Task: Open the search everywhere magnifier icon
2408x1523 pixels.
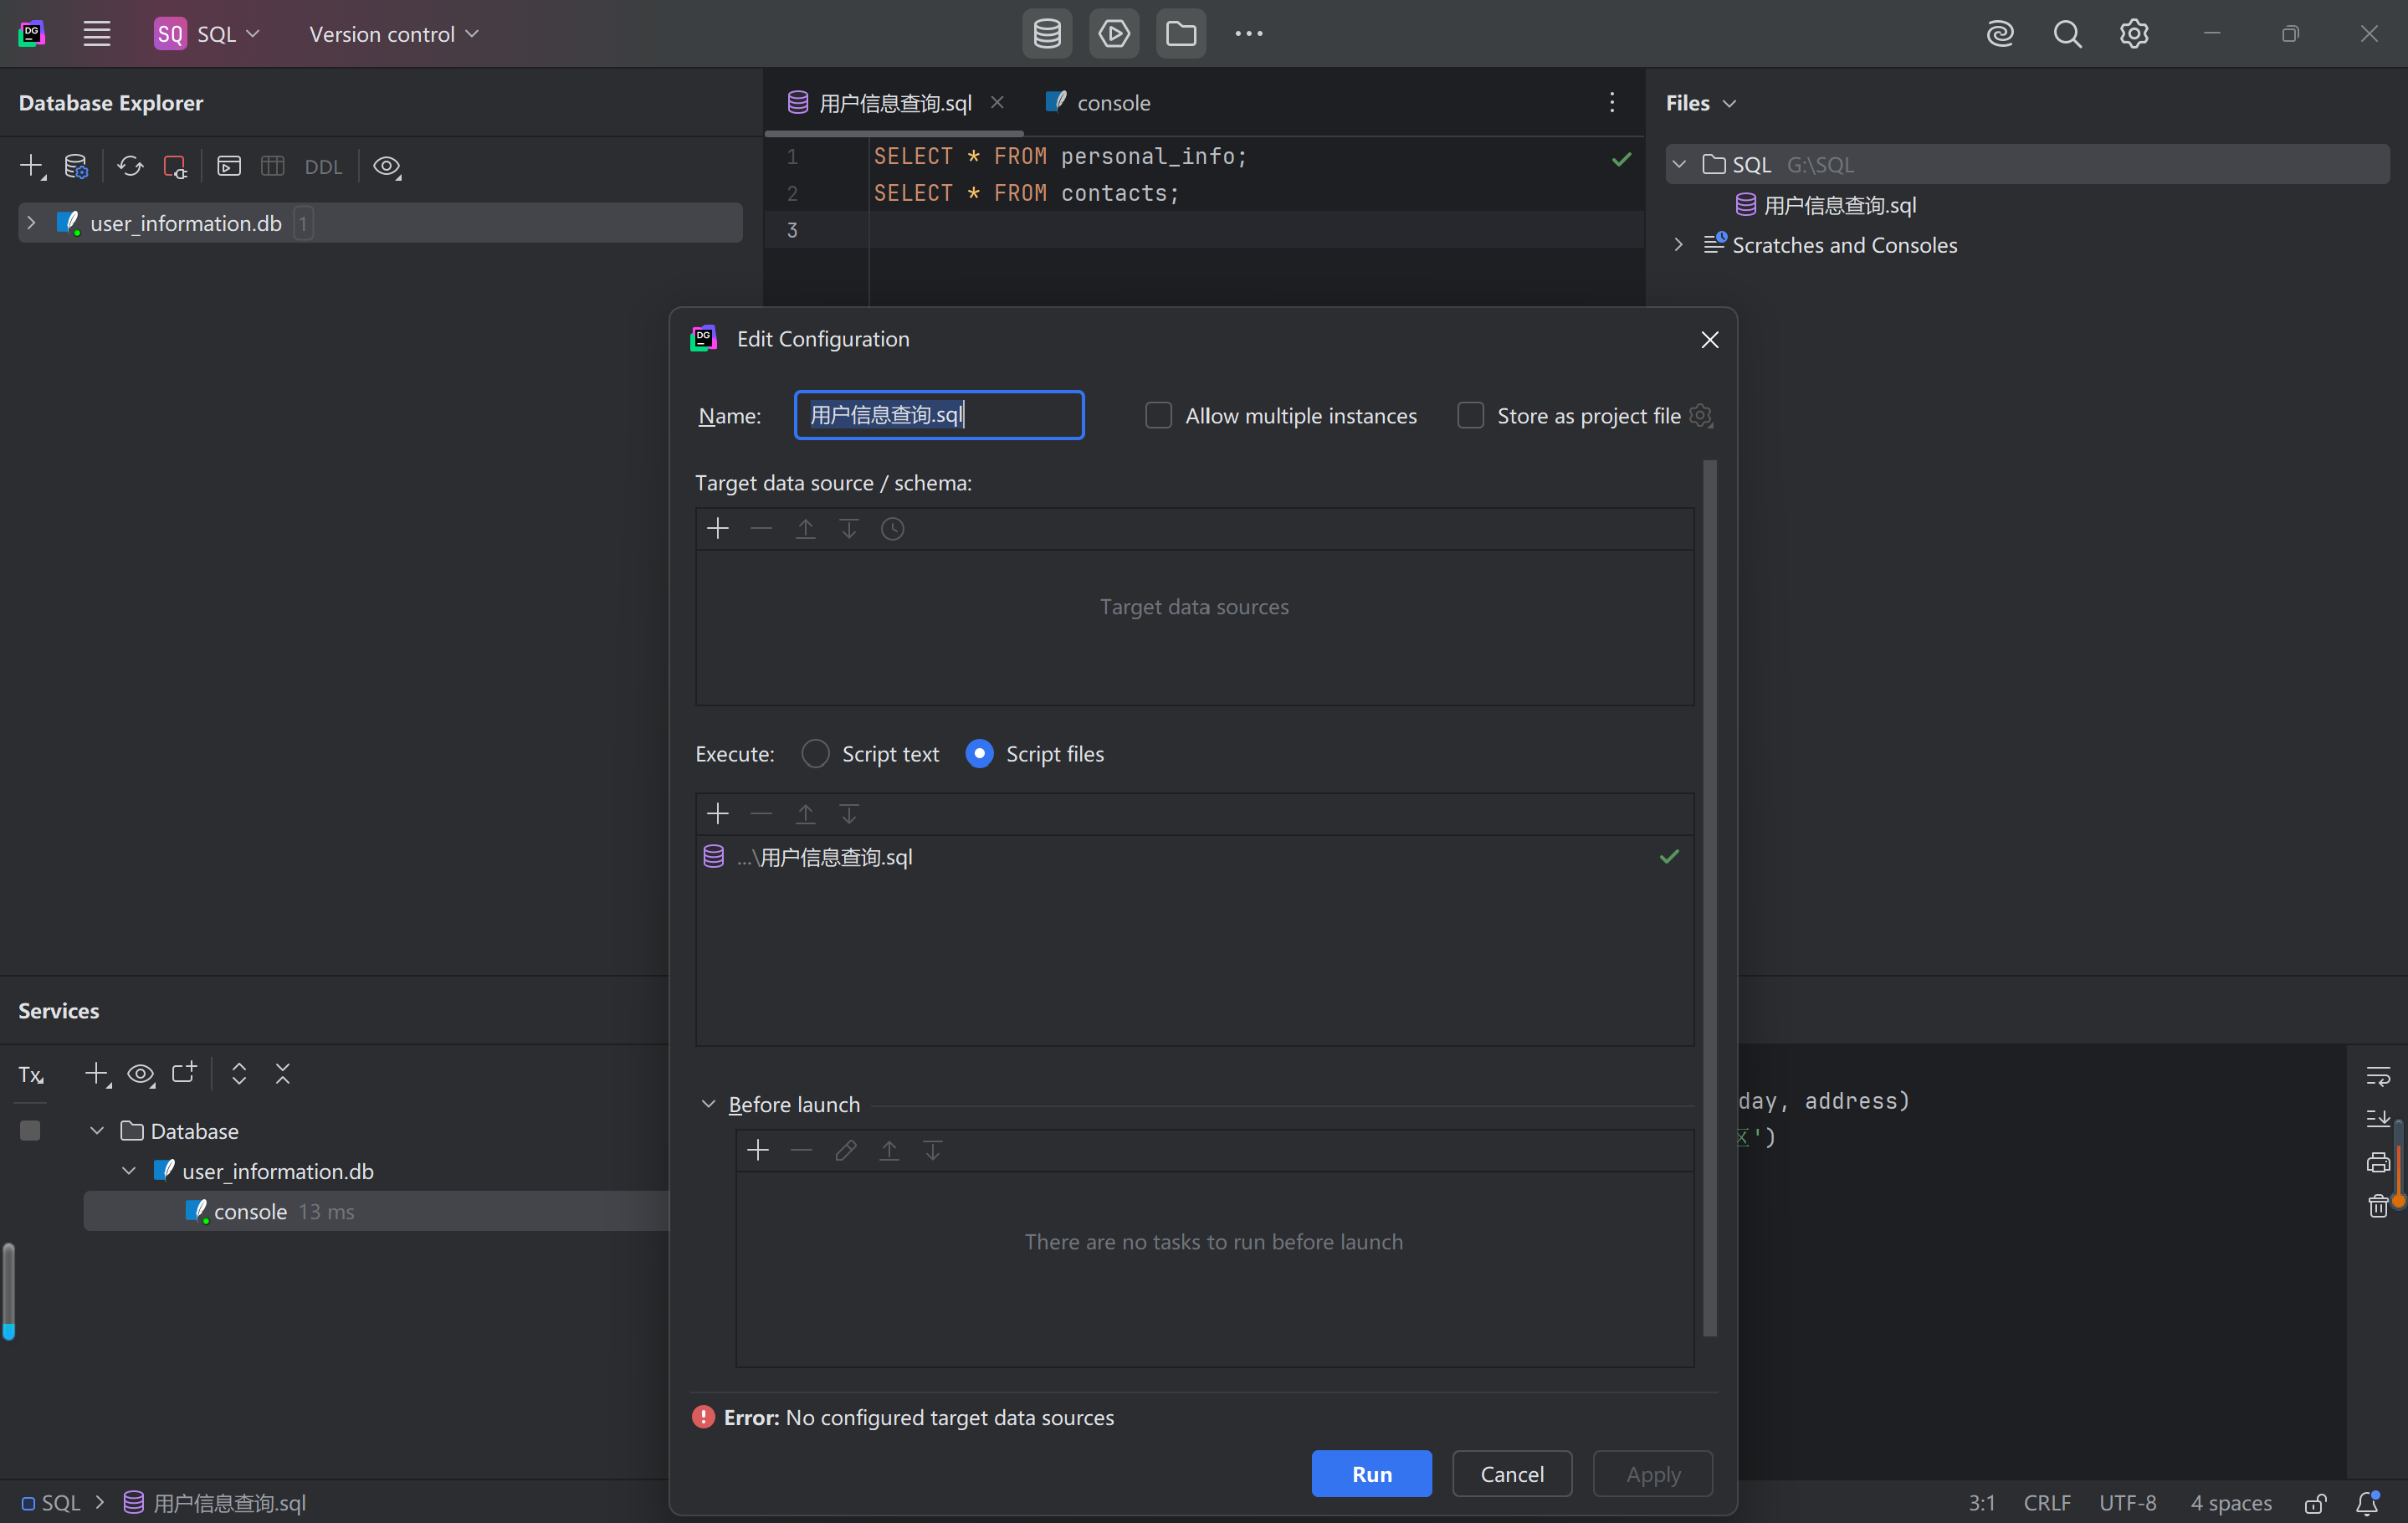Action: (2067, 34)
